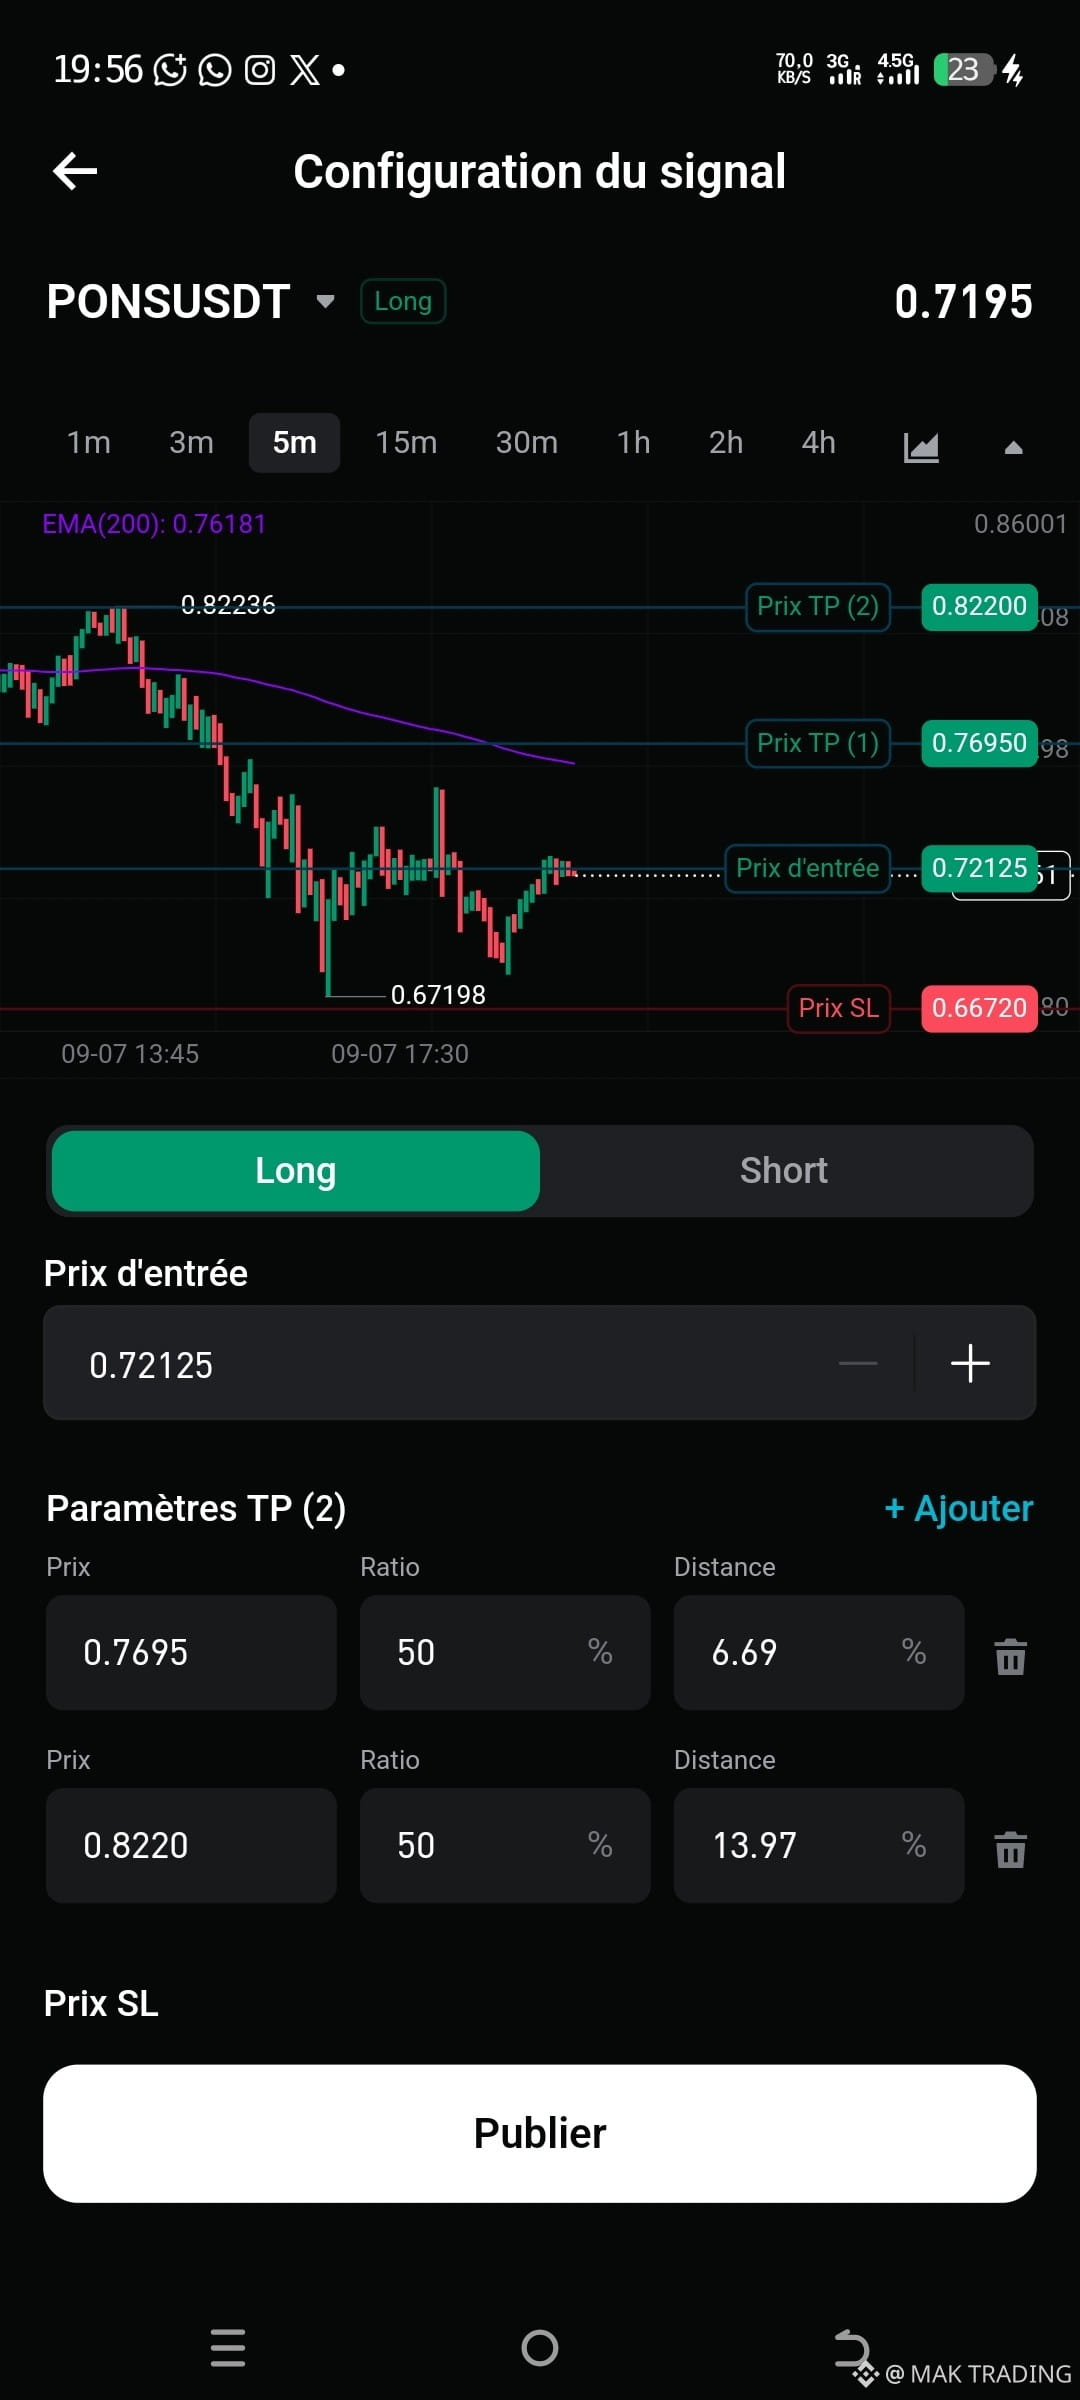Image resolution: width=1080 pixels, height=2400 pixels.
Task: Edit the first TP price 0.7695
Action: click(191, 1653)
